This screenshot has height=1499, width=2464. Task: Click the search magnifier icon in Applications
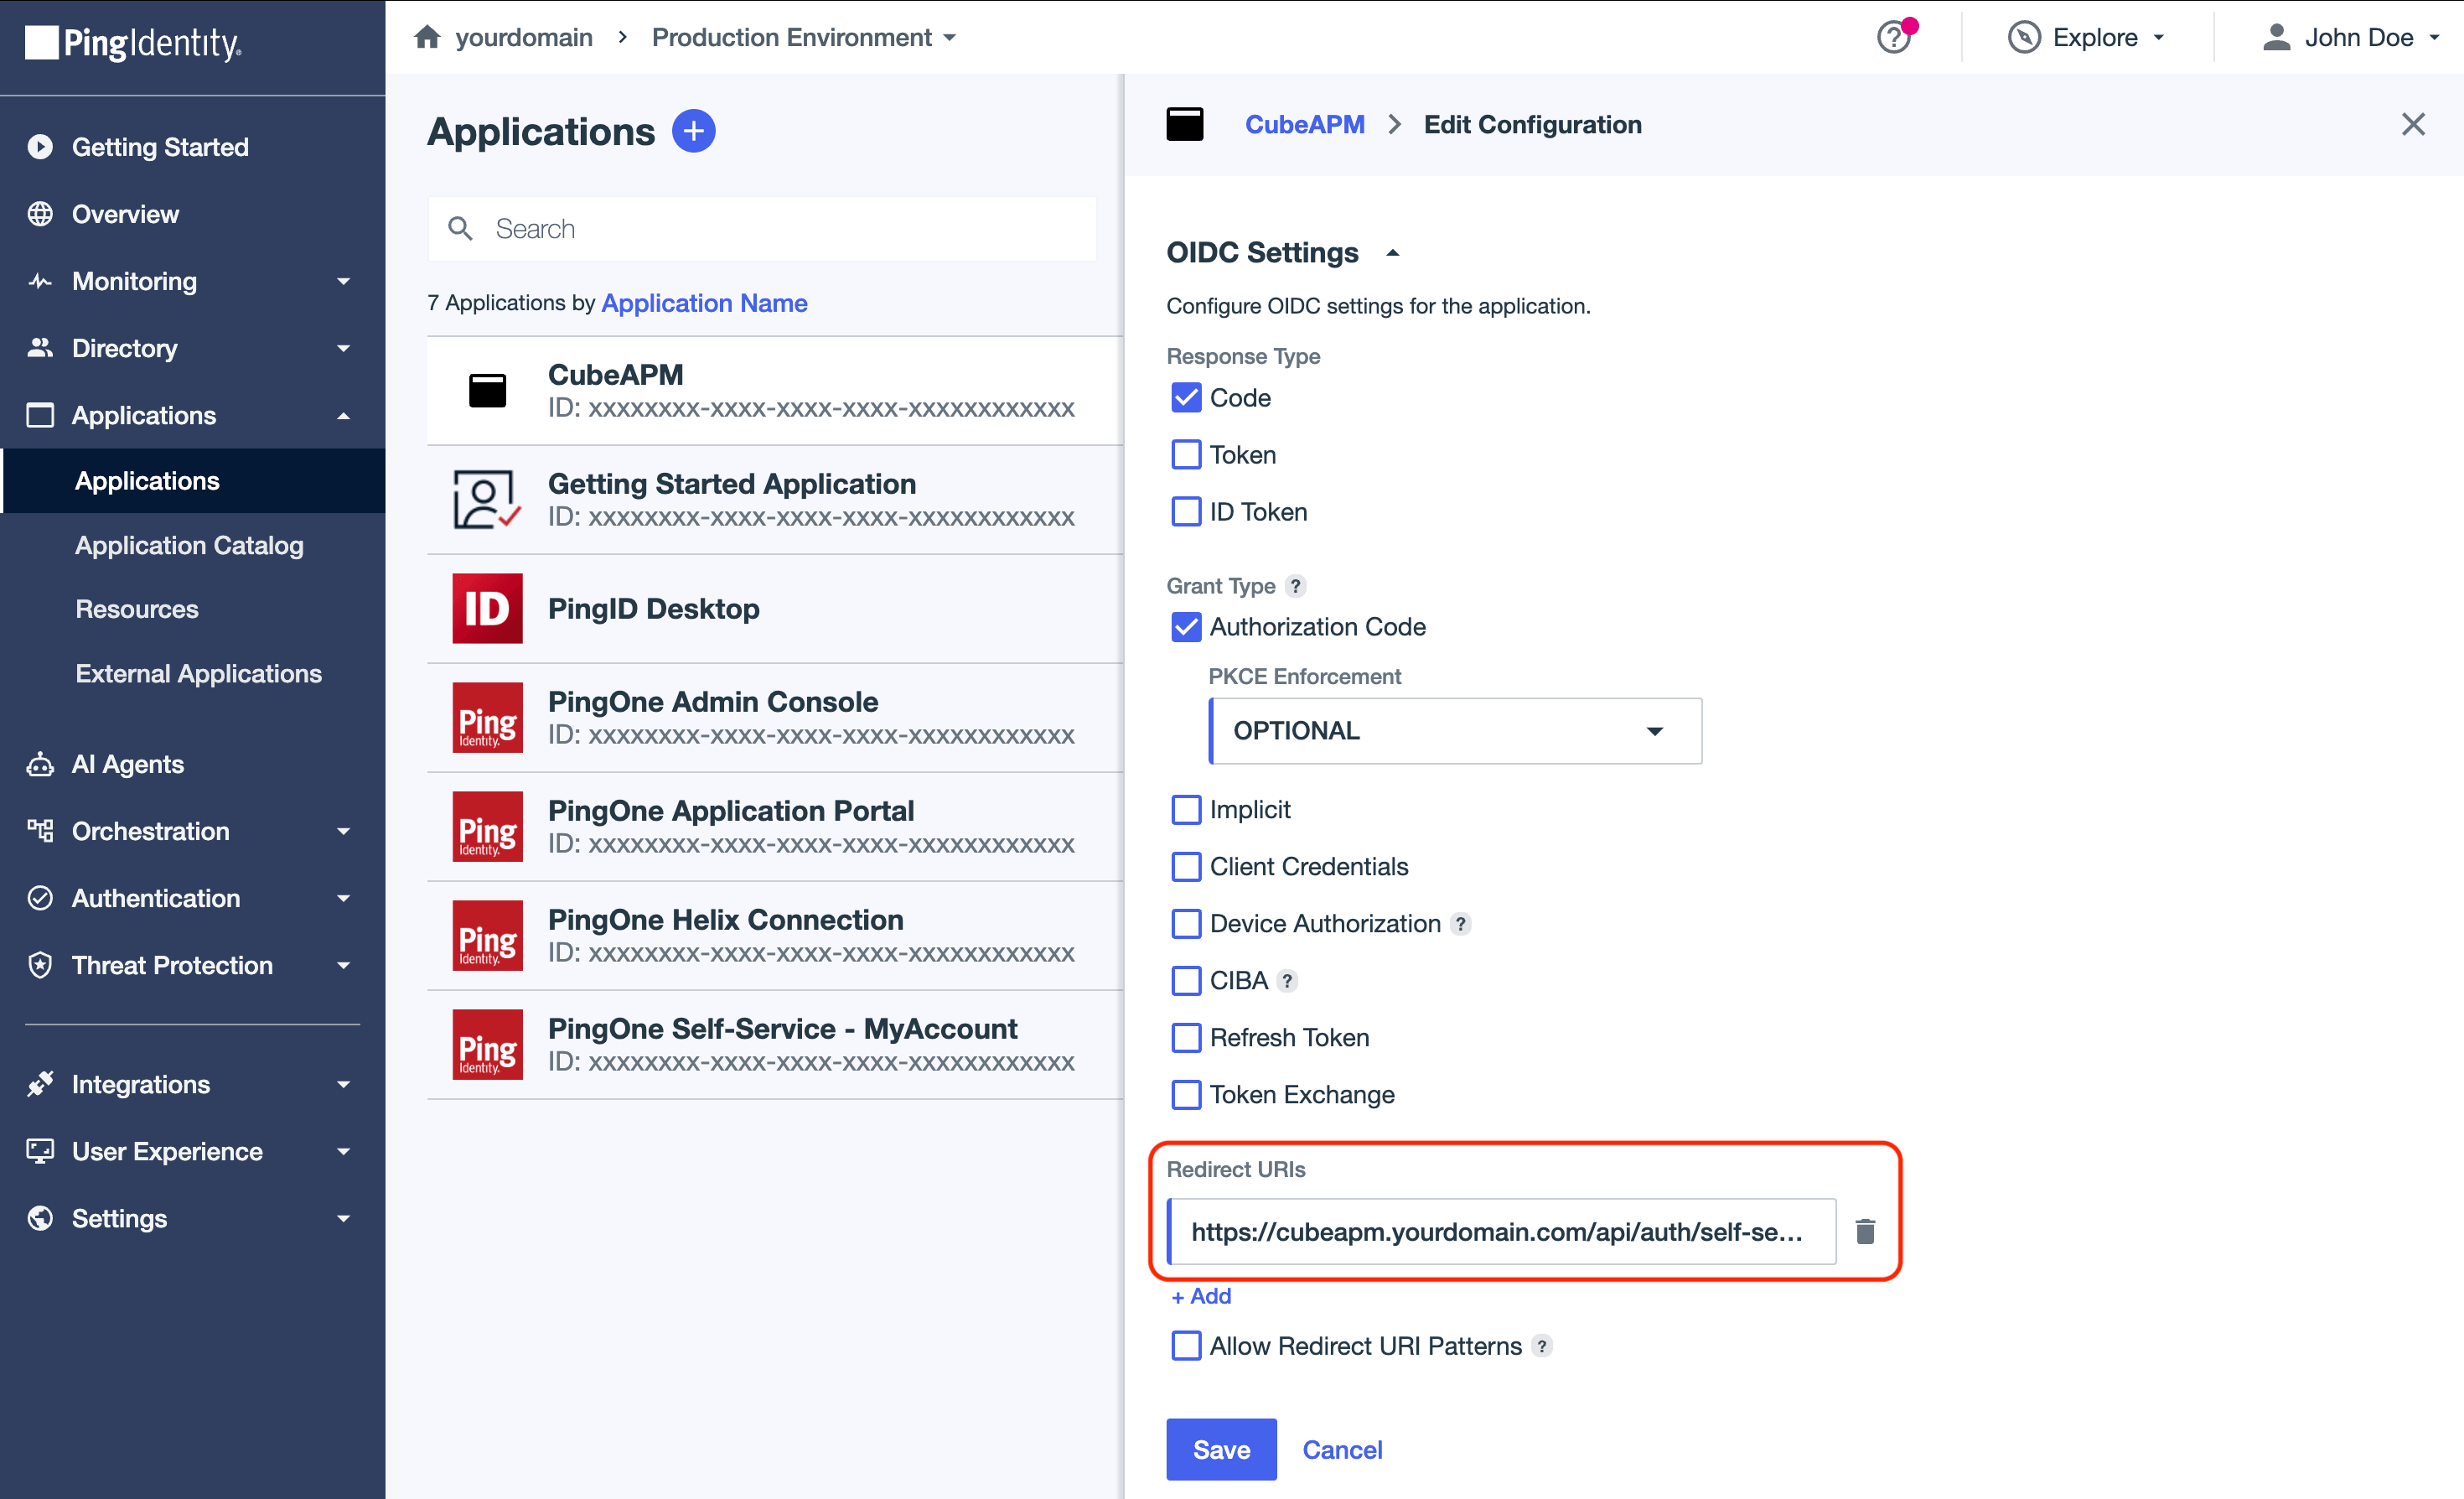[460, 229]
